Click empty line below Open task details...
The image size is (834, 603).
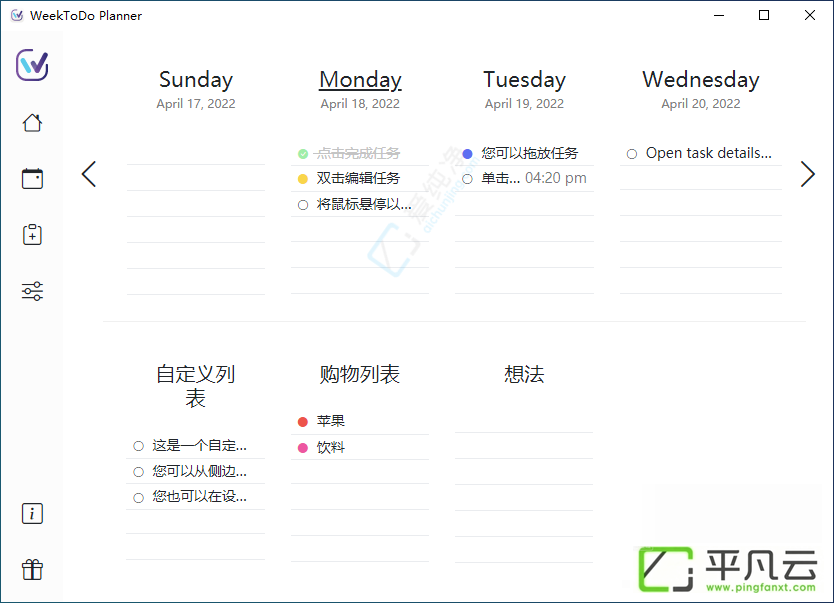[x=700, y=178]
